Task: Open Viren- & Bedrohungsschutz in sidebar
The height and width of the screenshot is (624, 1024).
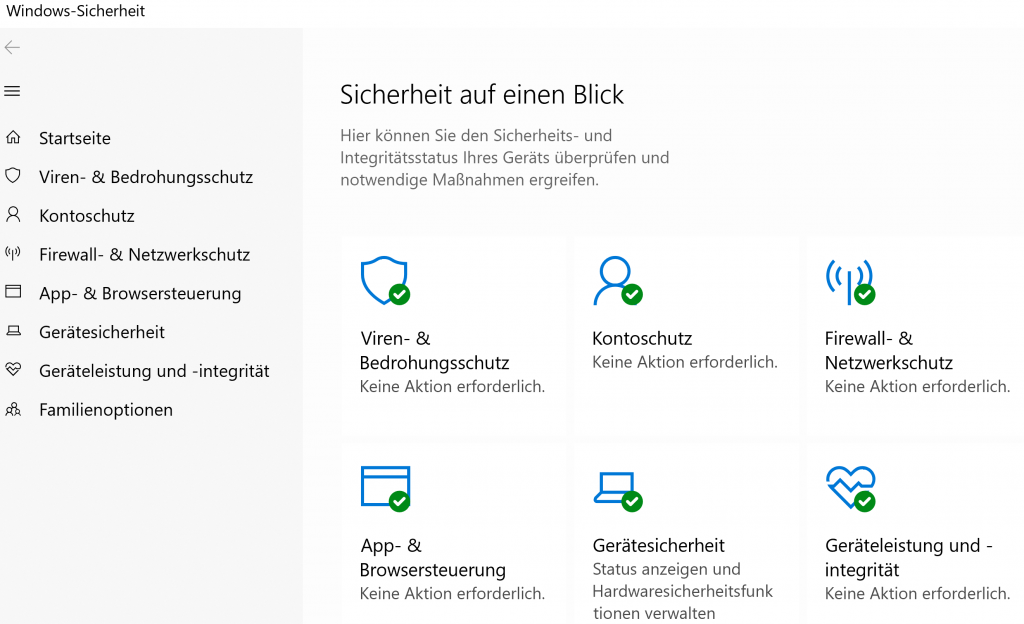Action: 146,177
